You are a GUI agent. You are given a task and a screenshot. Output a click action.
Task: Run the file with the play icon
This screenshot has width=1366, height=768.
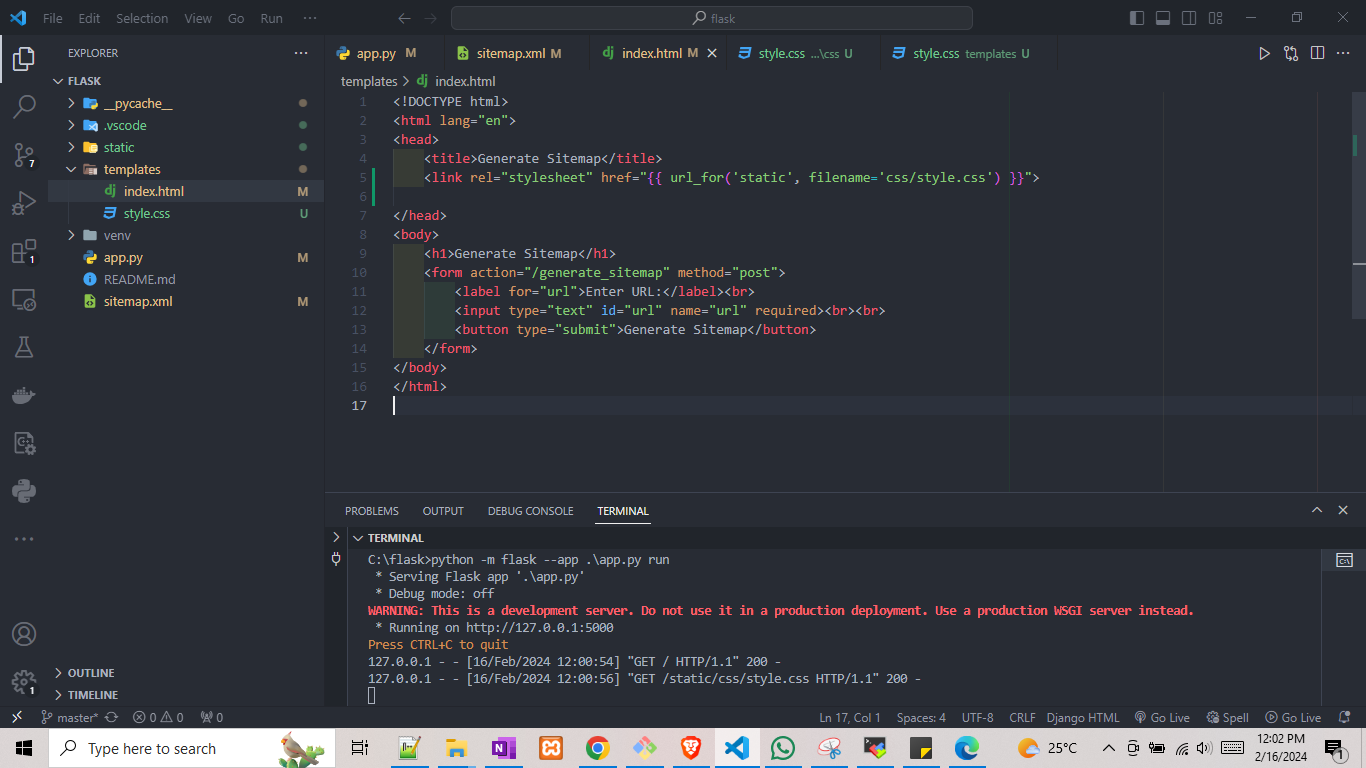click(x=1264, y=53)
